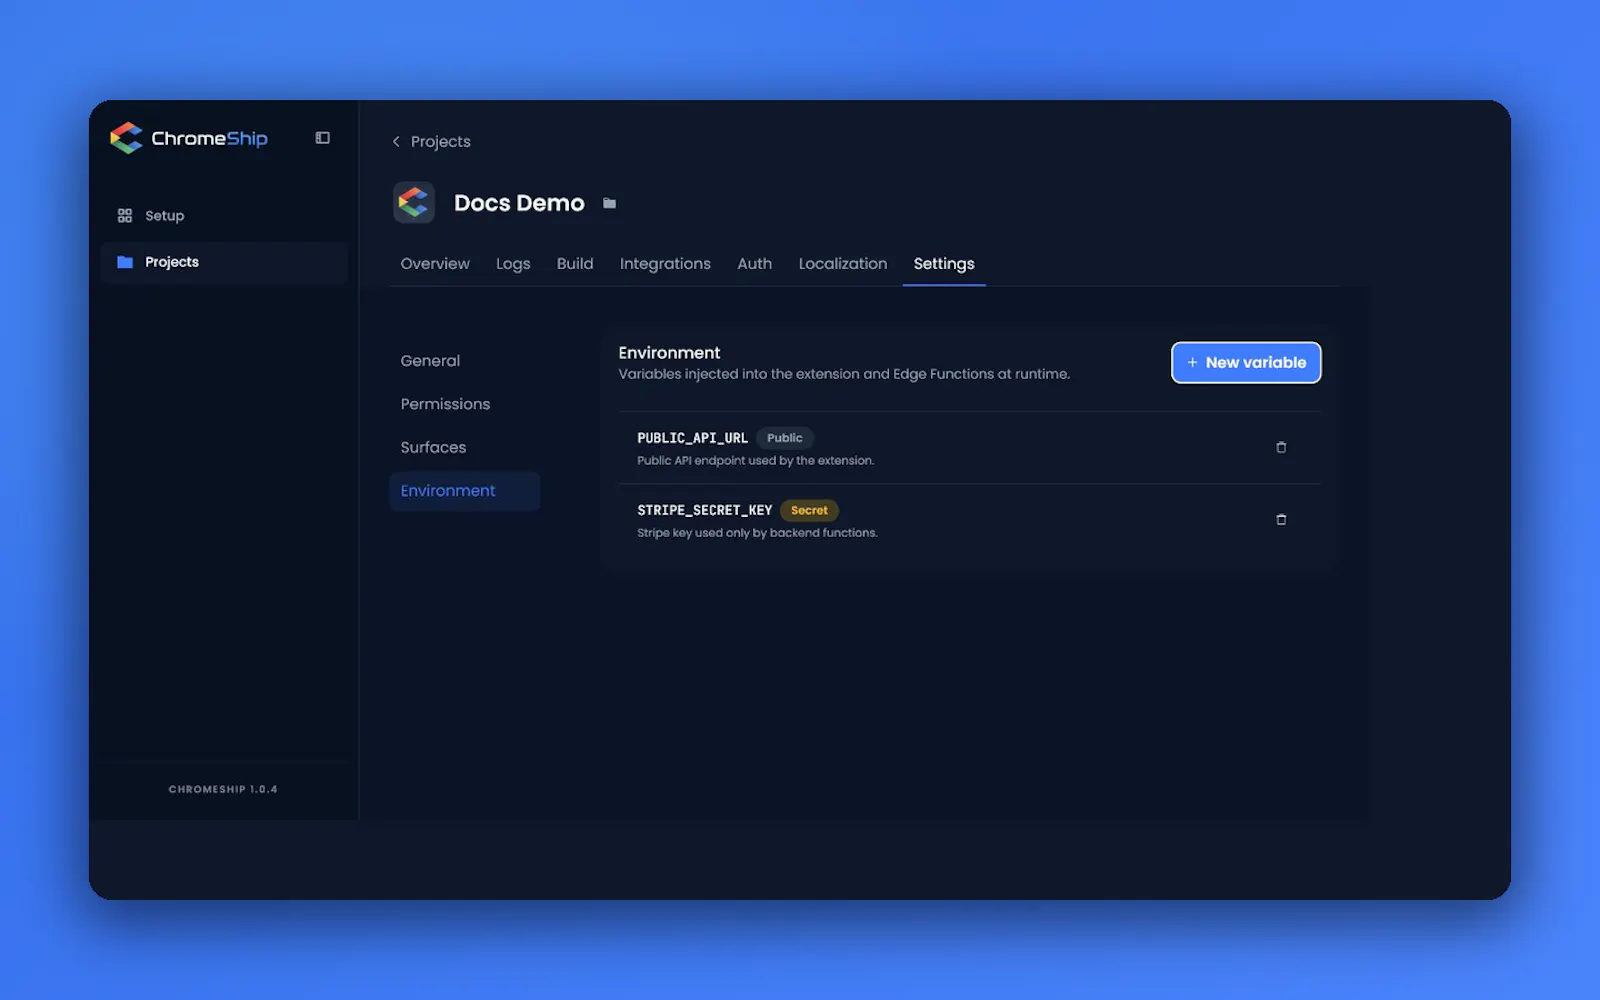
Task: Open General settings section
Action: click(x=430, y=361)
